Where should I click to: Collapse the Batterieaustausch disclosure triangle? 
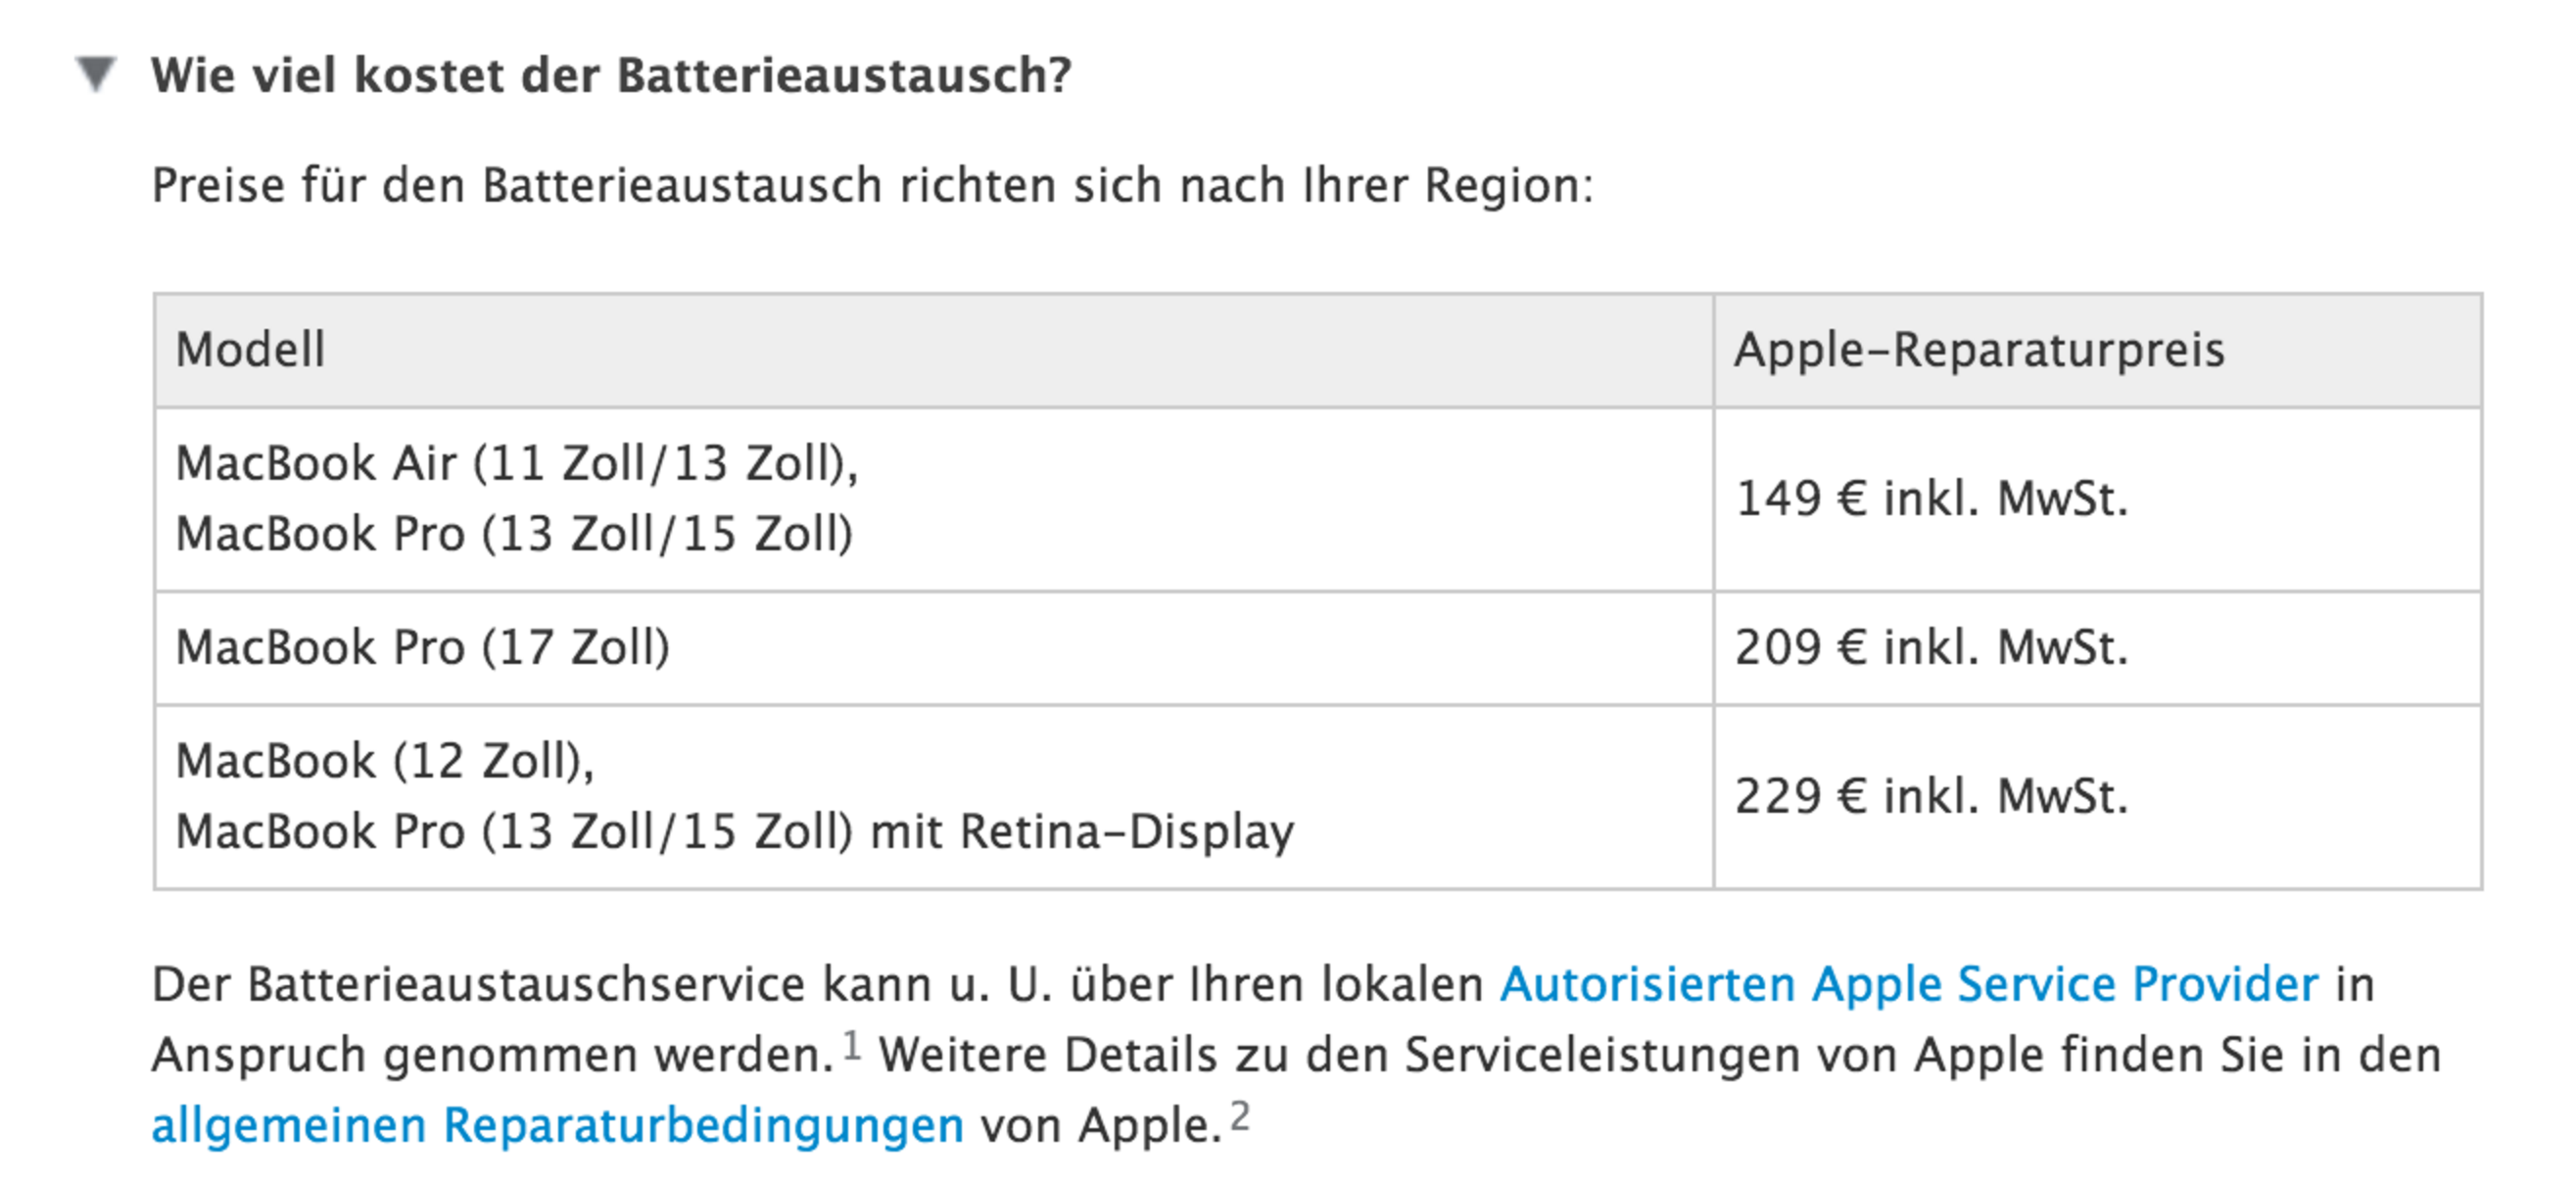coord(97,75)
